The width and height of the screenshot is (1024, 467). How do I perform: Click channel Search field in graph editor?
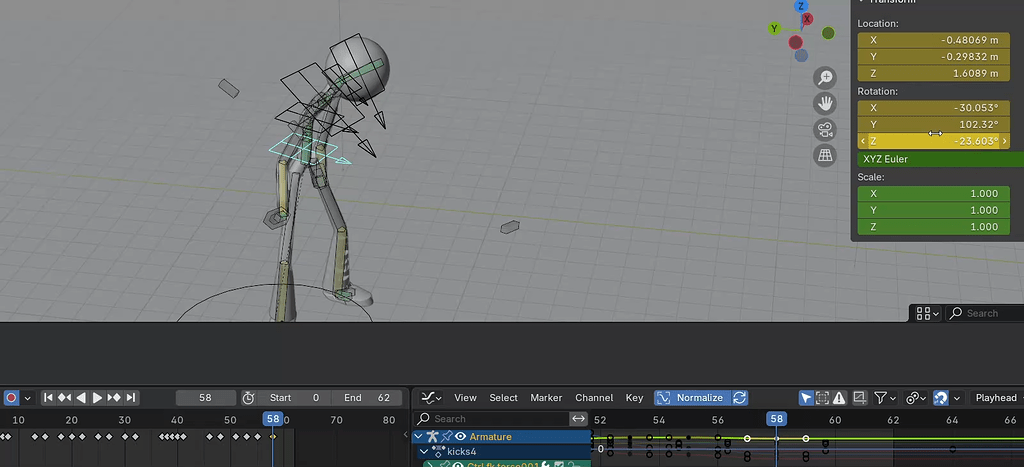click(493, 419)
